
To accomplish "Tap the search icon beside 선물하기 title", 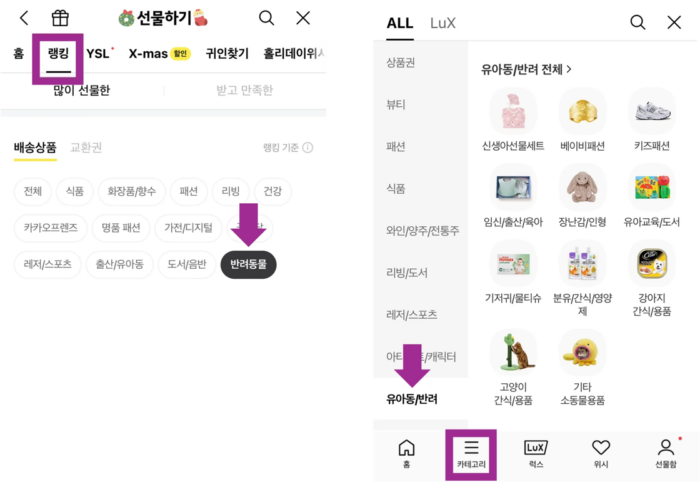I will pos(267,18).
